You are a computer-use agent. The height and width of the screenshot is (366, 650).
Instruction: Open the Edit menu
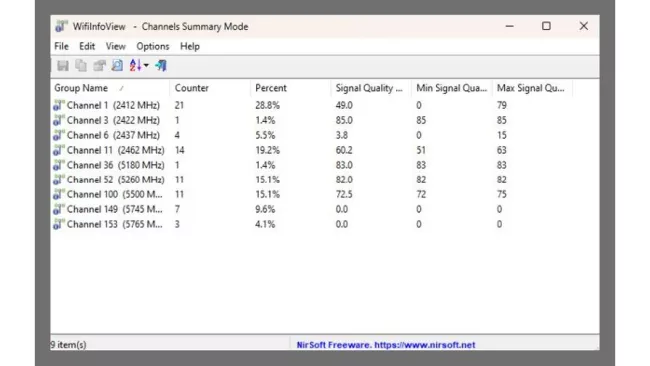pos(87,46)
